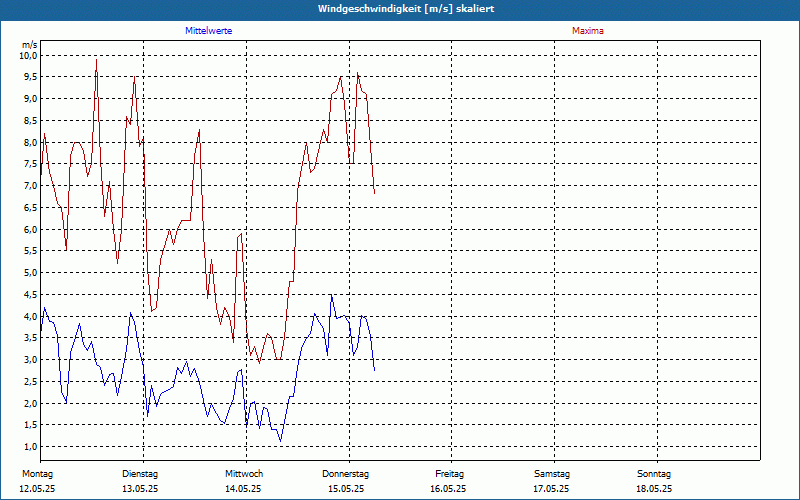This screenshot has height=500, width=800.
Task: Click the '8,5' y-axis value
Action: 31,120
